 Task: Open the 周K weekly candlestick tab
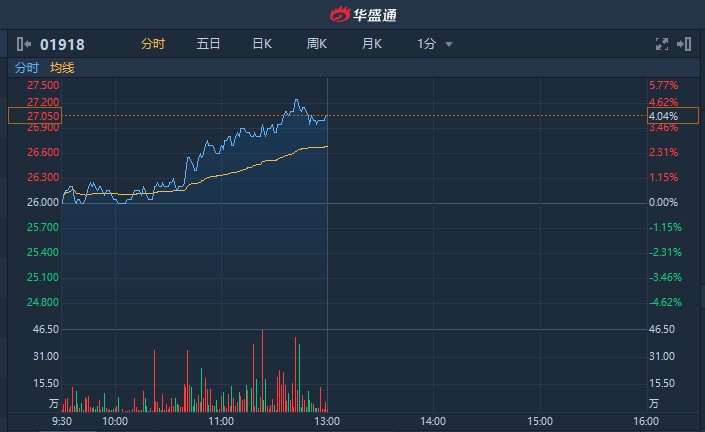click(x=317, y=44)
